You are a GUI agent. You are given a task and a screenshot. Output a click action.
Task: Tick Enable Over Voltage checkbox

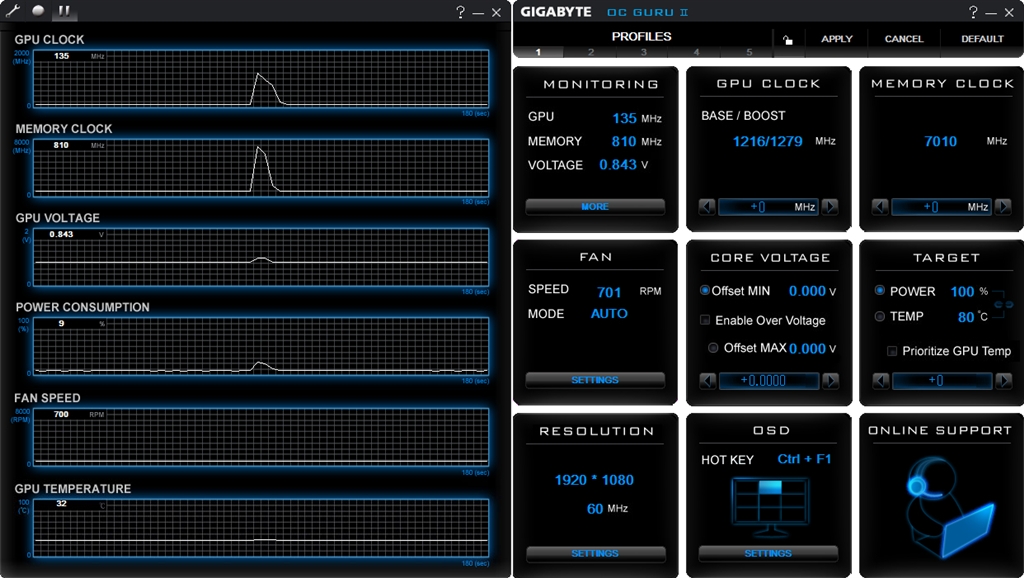point(705,320)
